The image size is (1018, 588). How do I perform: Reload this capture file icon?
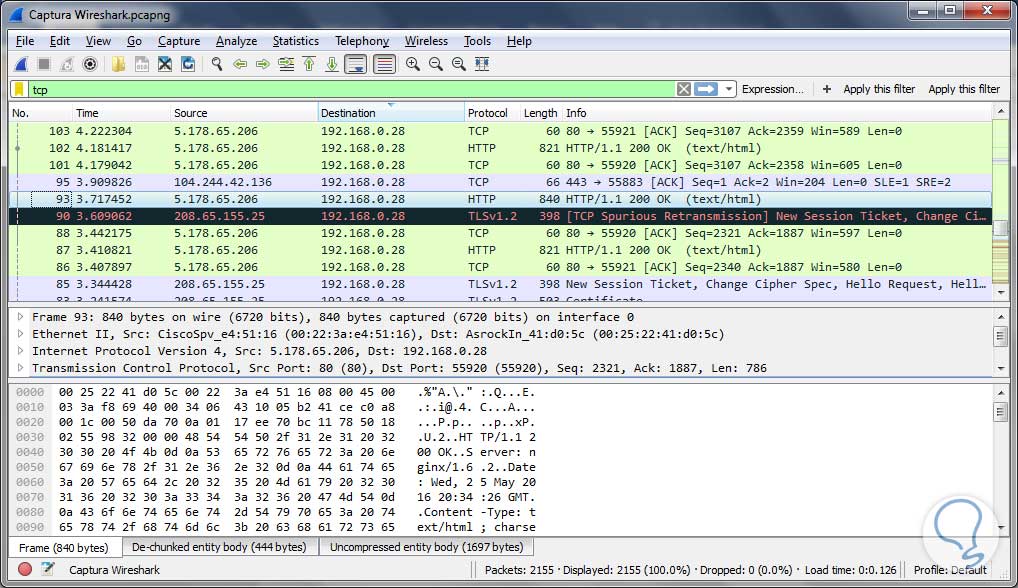click(x=188, y=64)
